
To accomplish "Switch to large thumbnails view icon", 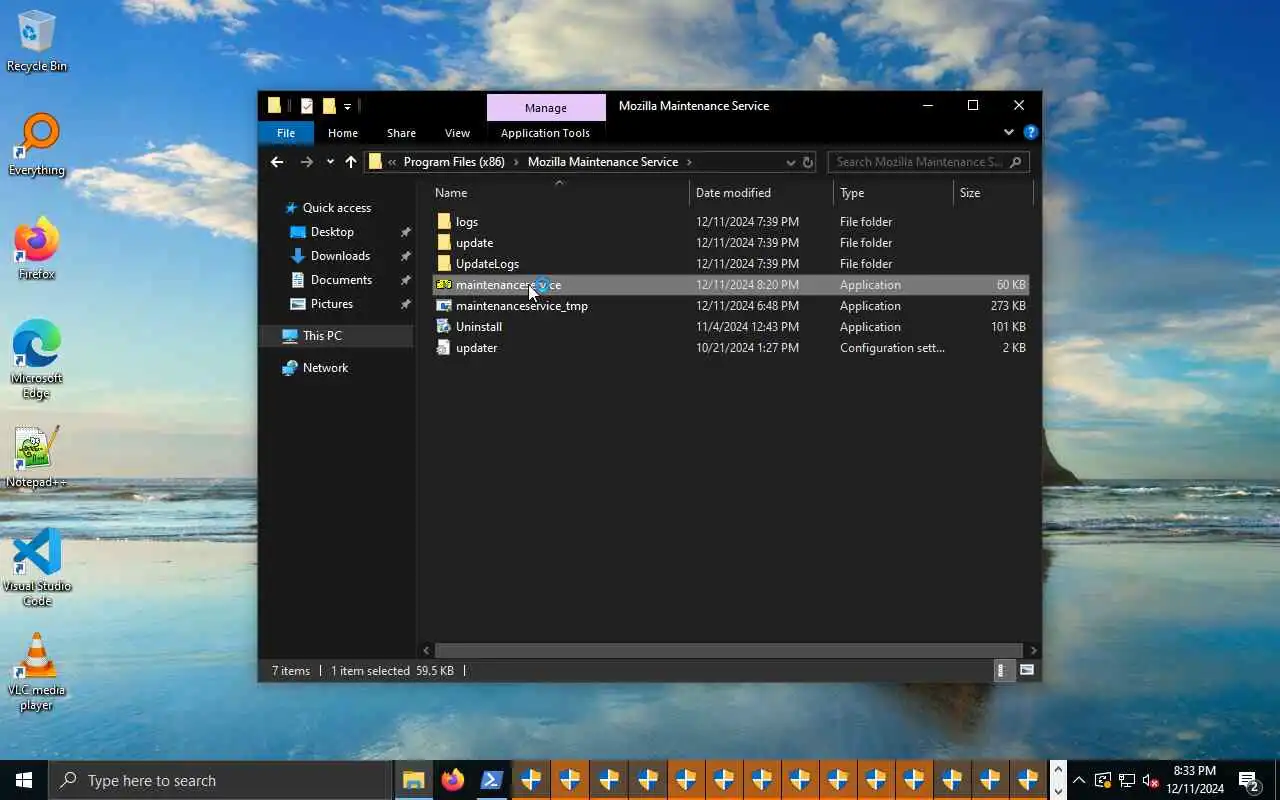I will coord(1026,670).
